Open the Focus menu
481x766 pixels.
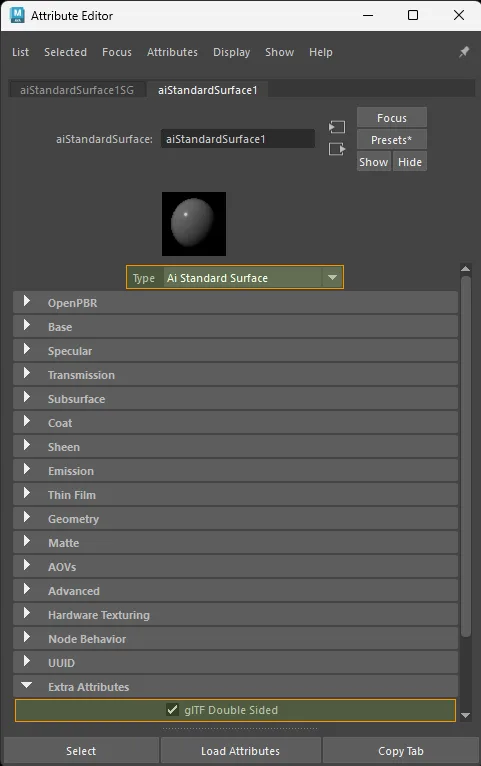[117, 52]
